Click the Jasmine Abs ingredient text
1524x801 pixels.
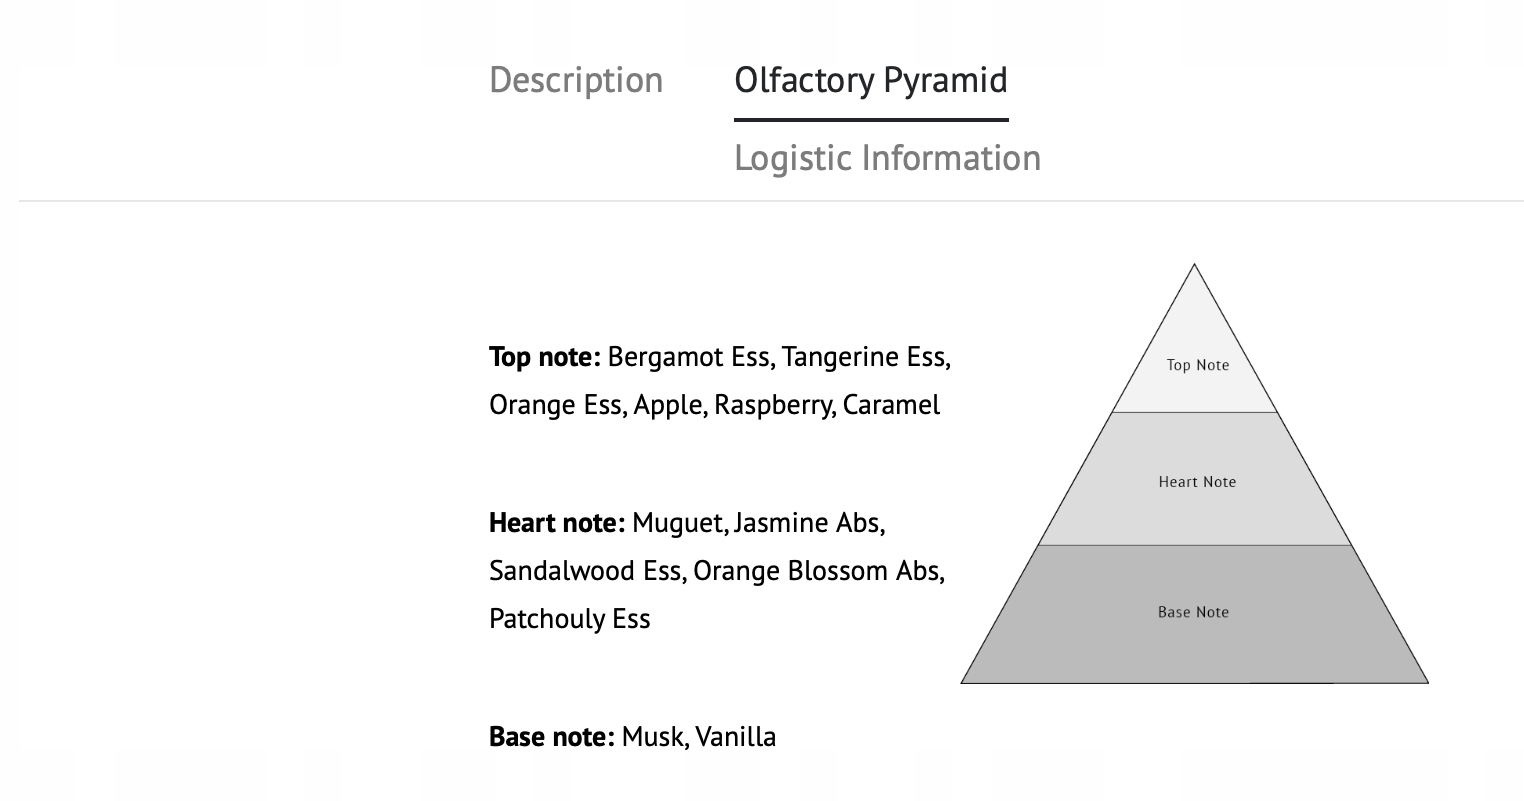806,523
